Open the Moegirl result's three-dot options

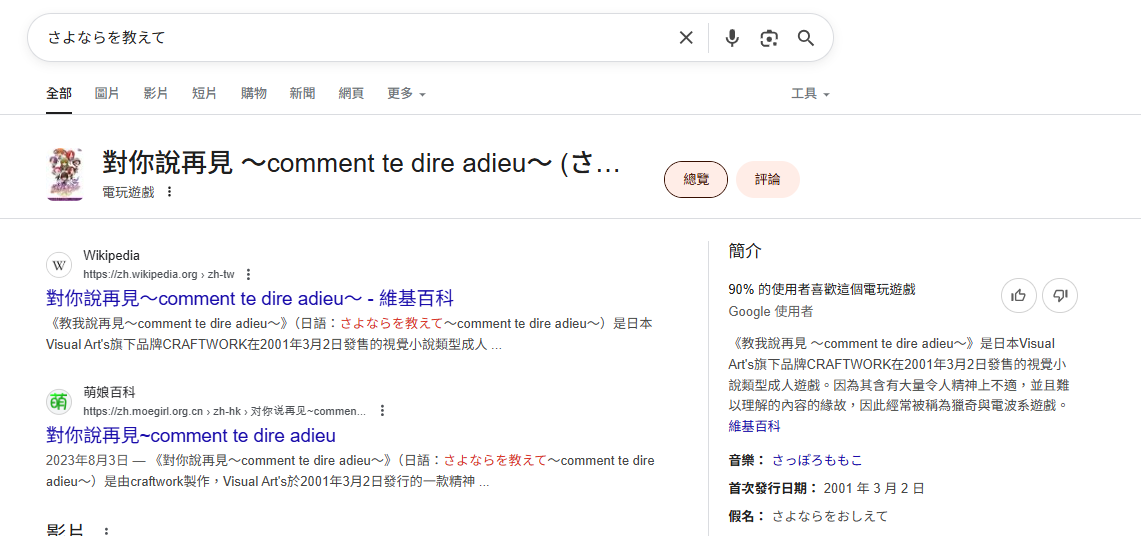[x=382, y=410]
